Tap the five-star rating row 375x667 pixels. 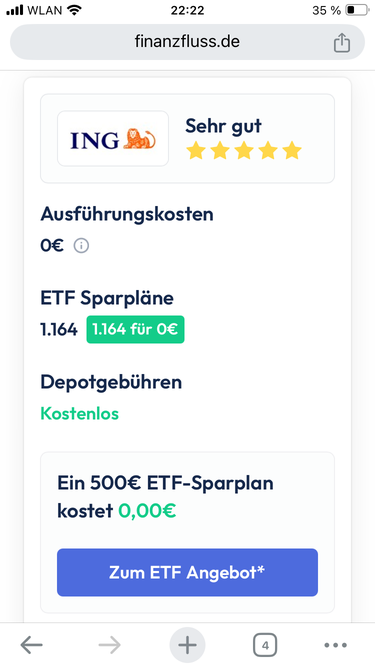coord(244,151)
